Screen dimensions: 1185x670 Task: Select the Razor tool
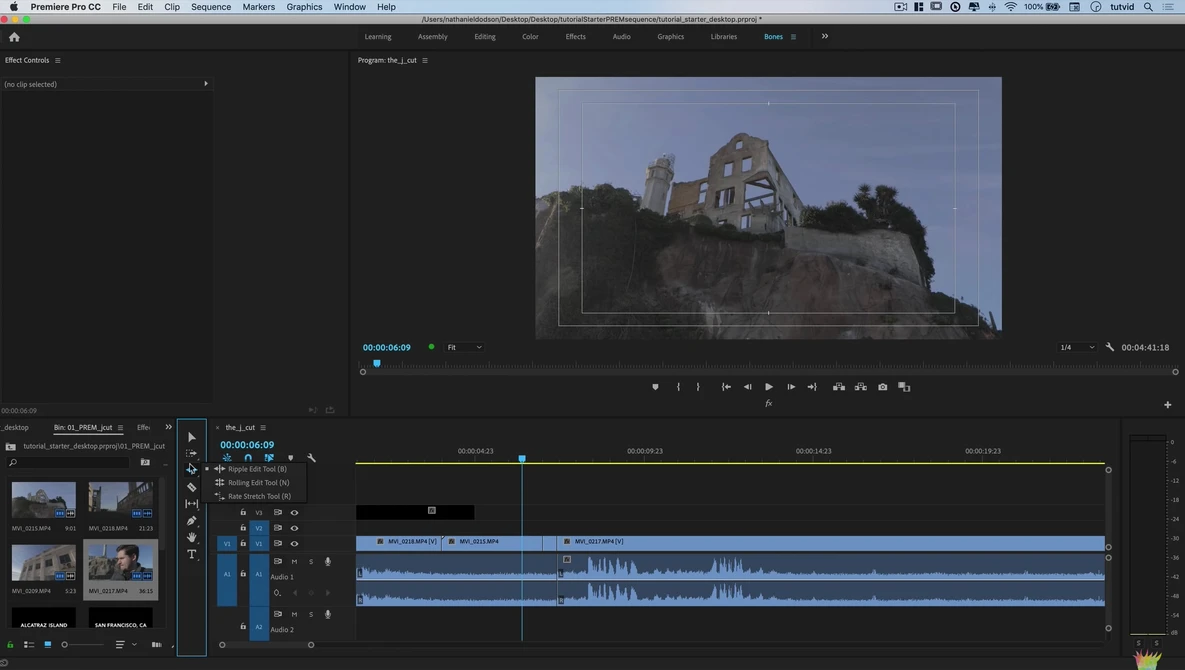point(191,487)
